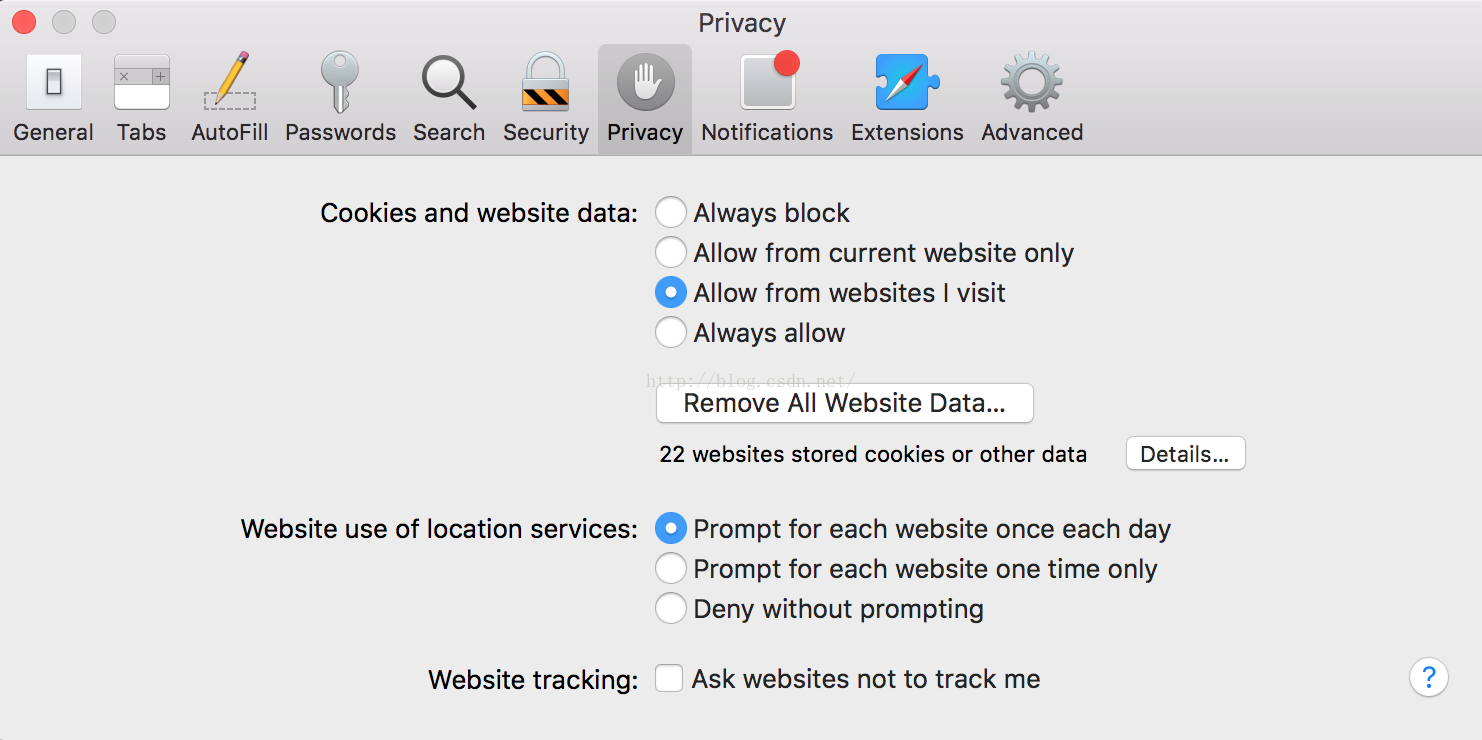Open the General preferences pane
This screenshot has height=740, width=1482.
[53, 98]
